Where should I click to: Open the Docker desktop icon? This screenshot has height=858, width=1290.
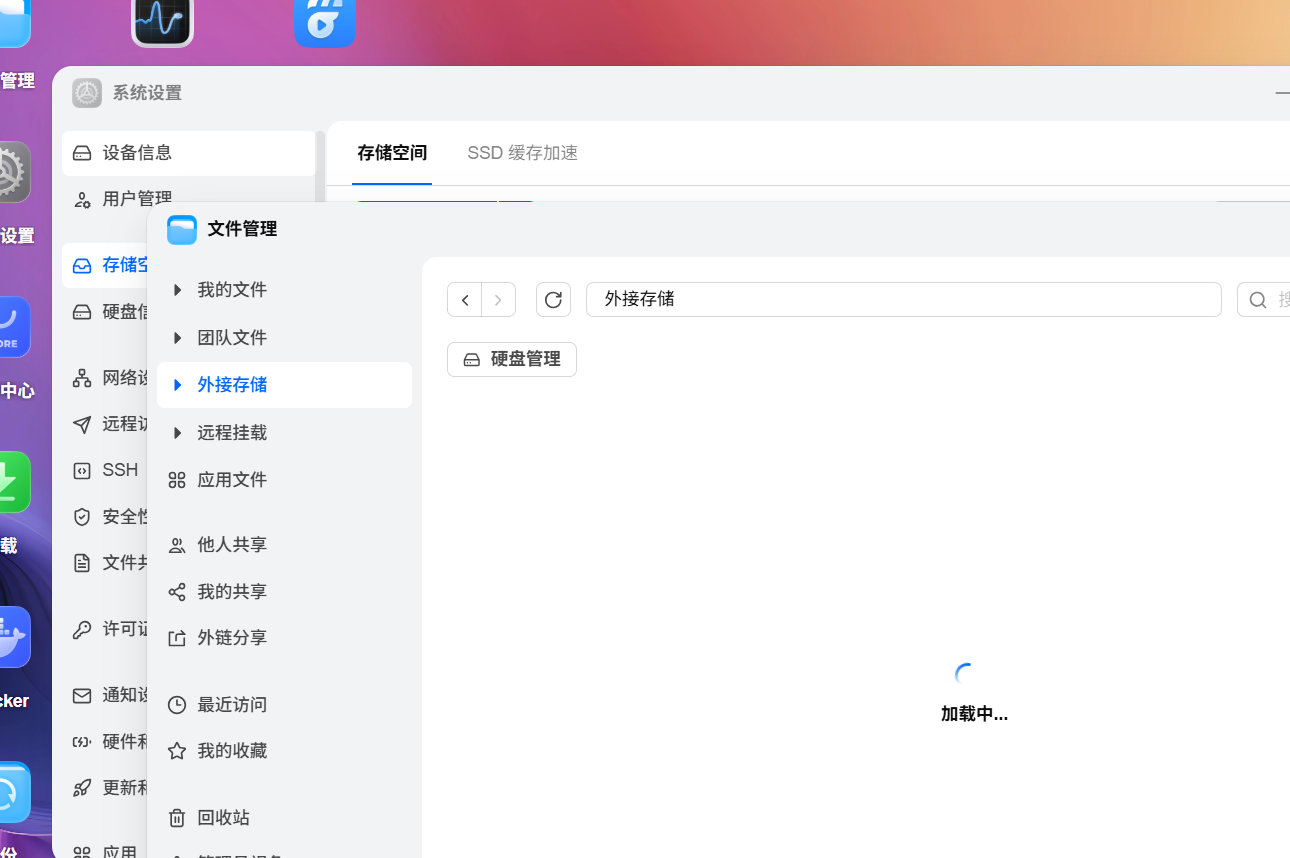pyautogui.click(x=14, y=636)
